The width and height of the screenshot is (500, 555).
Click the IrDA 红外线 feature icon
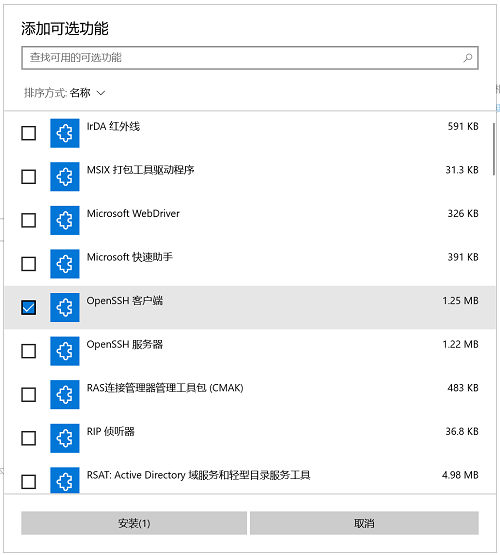(x=65, y=133)
